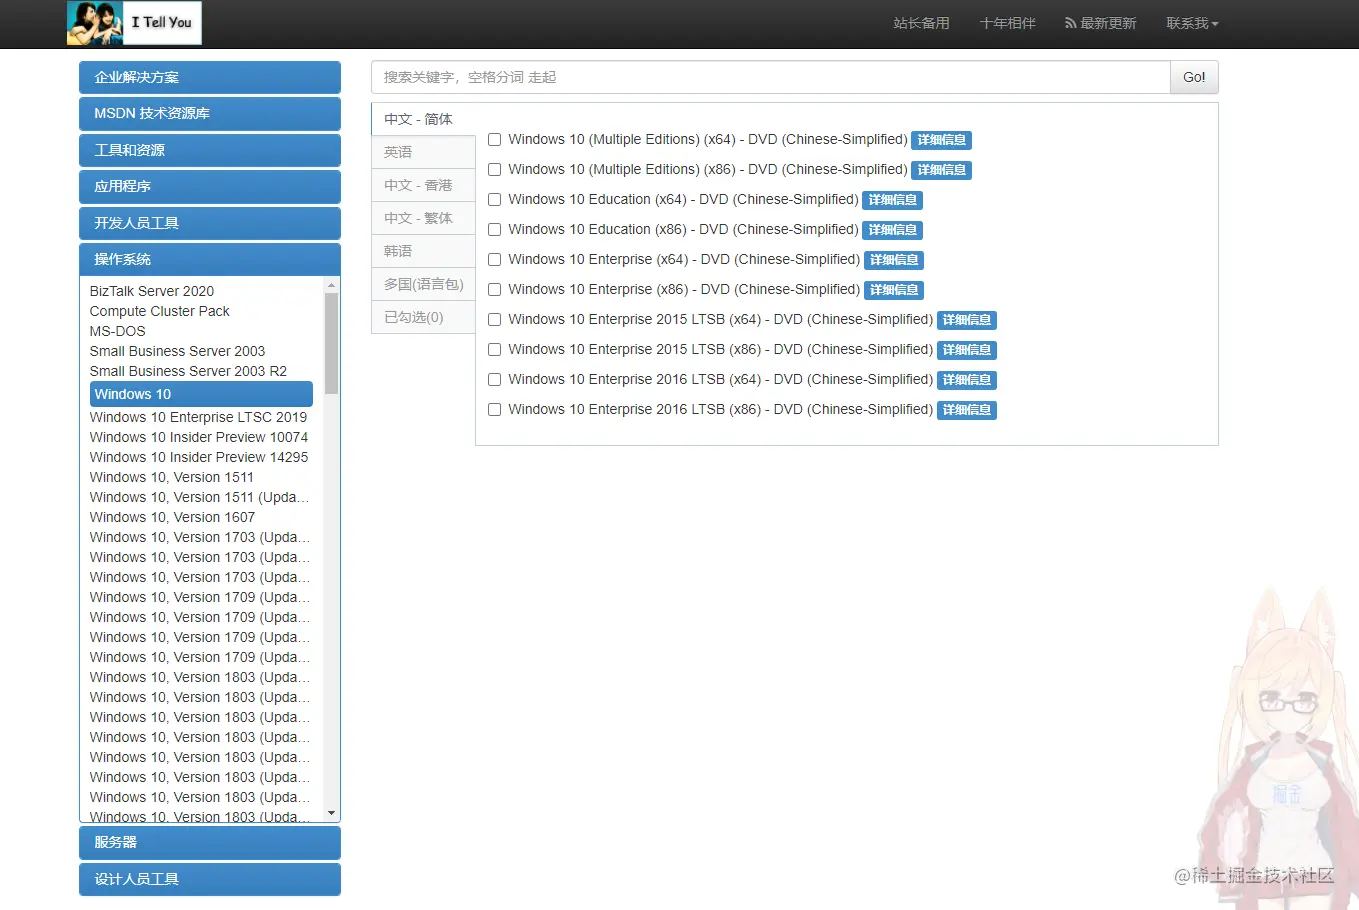
Task: Select Windows 10, Version 1607 entry
Action: 172,517
